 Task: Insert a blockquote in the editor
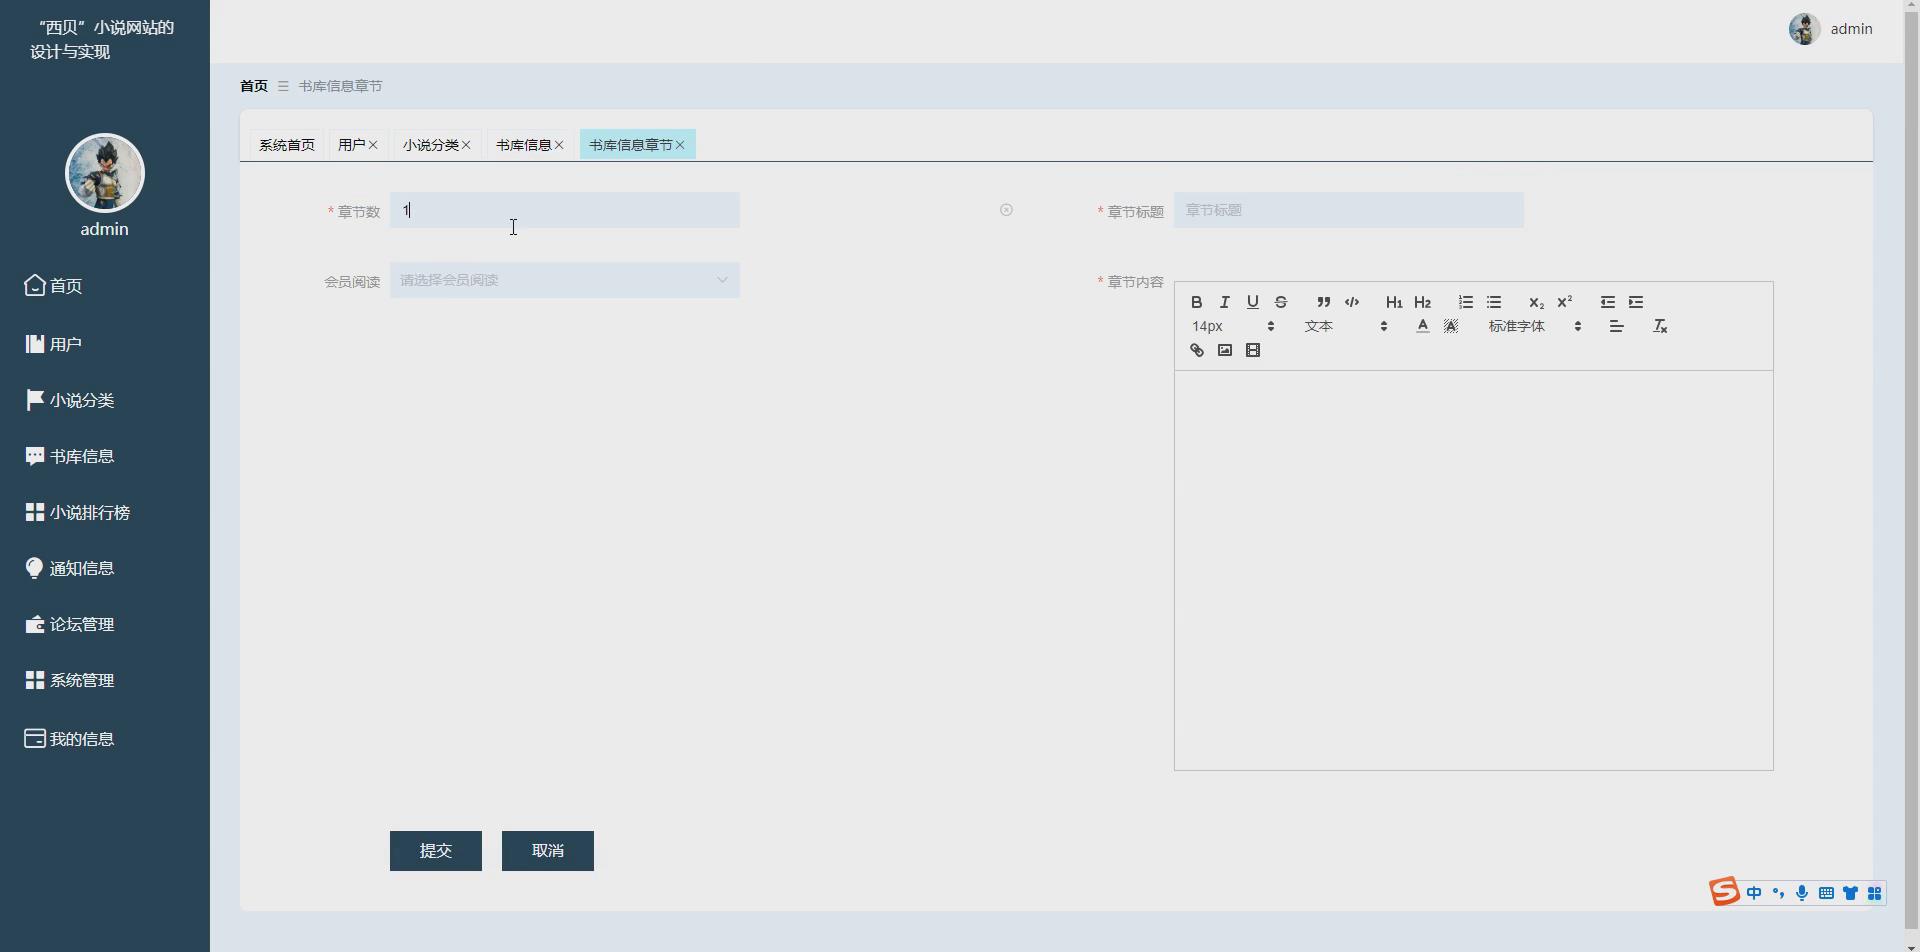pyautogui.click(x=1323, y=302)
